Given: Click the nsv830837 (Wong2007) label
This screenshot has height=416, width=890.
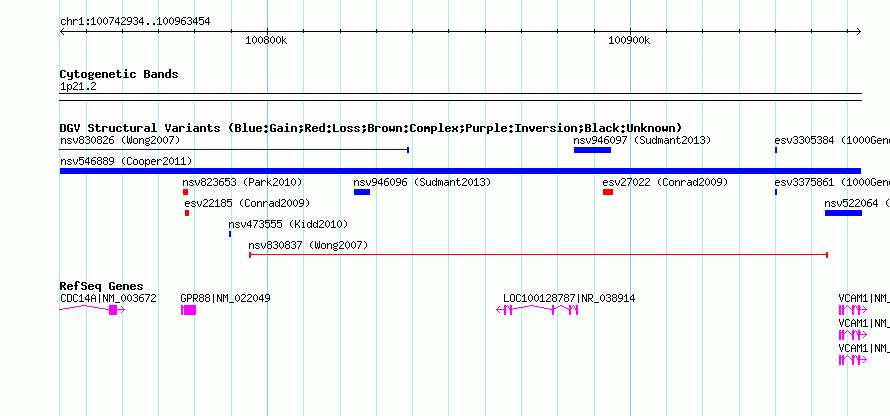Looking at the screenshot, I should (308, 245).
